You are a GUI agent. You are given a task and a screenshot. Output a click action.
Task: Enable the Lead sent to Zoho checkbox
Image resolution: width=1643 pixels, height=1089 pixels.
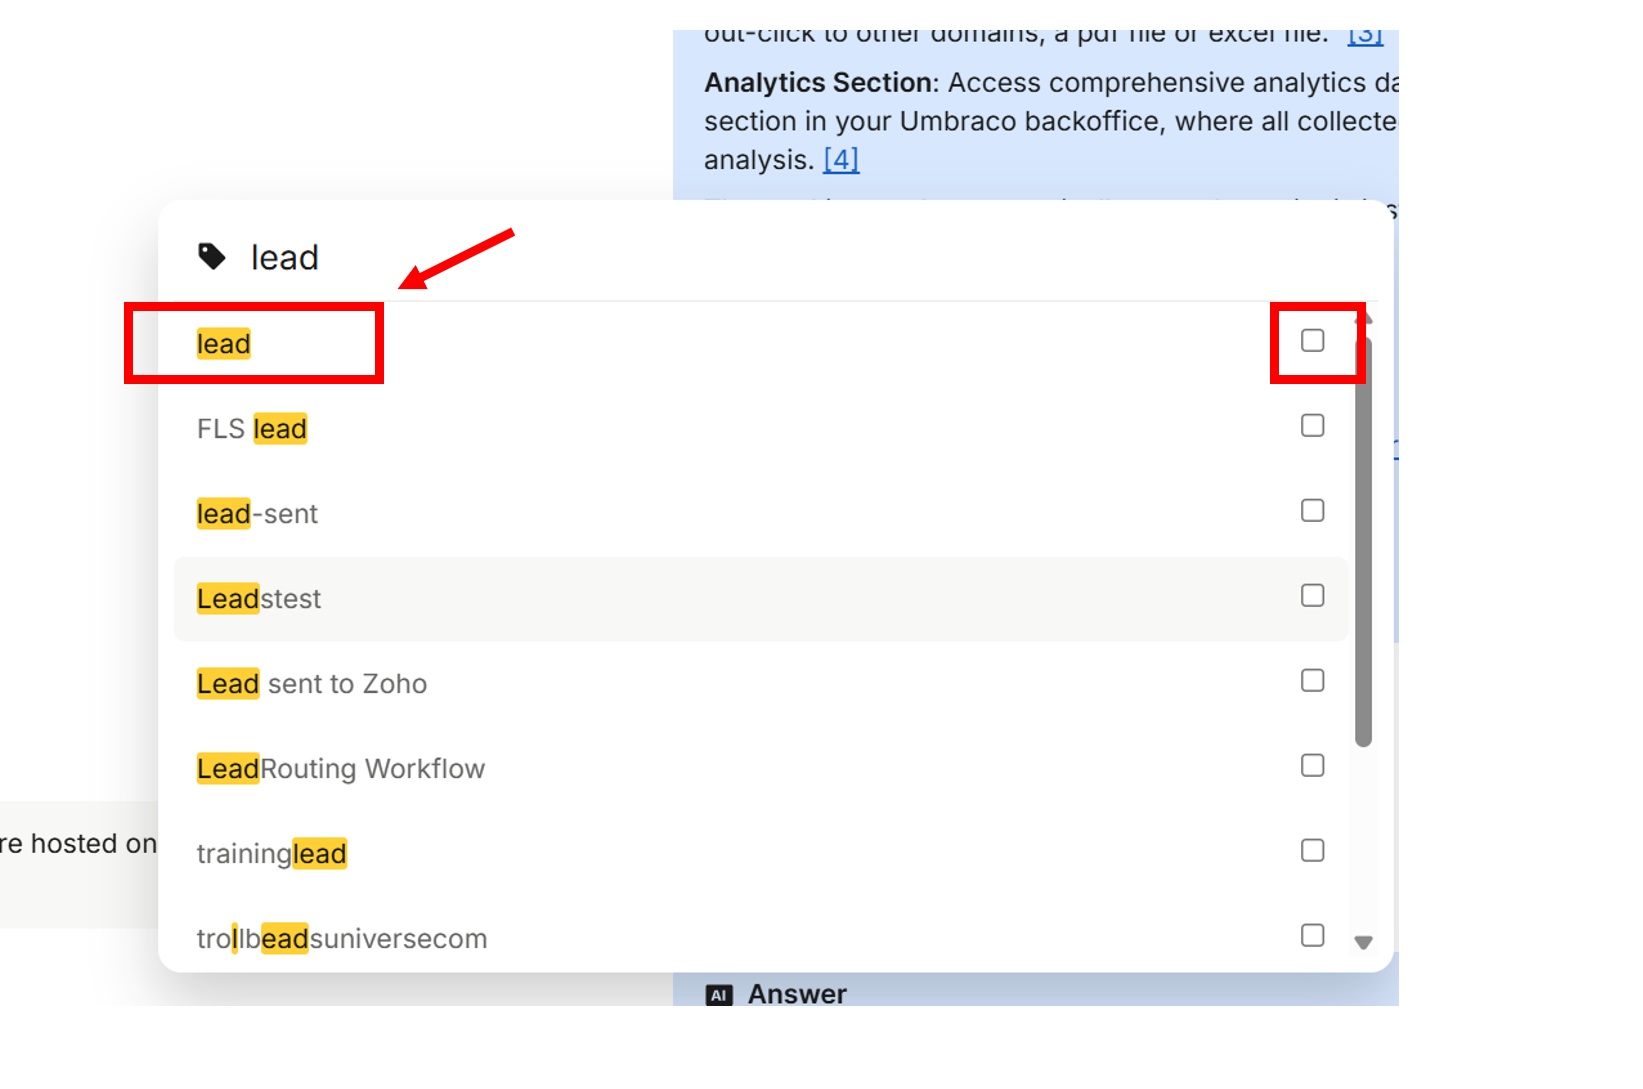coord(1312,681)
